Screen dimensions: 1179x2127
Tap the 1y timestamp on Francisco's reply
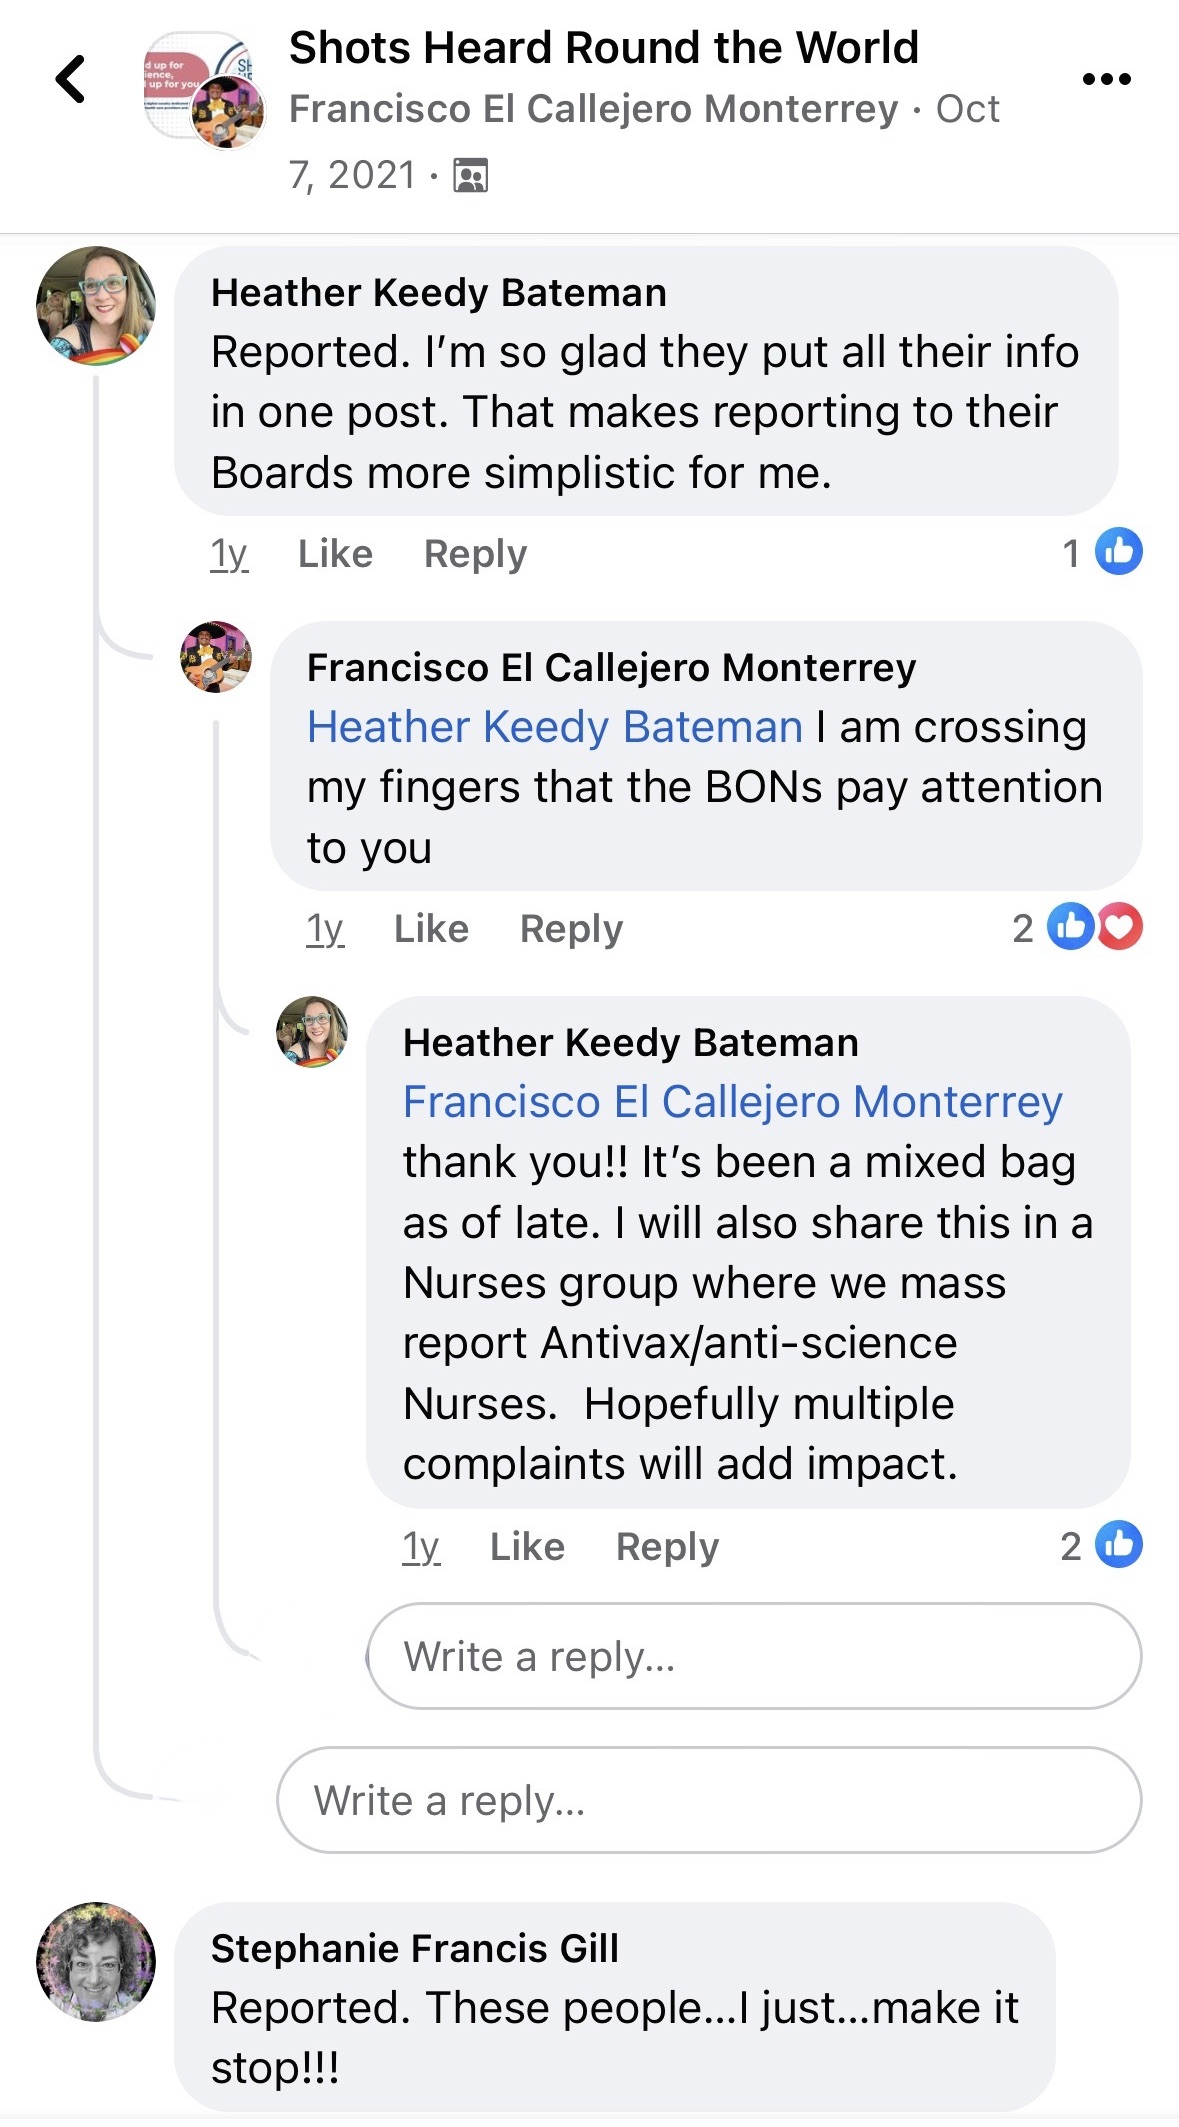[x=325, y=929]
